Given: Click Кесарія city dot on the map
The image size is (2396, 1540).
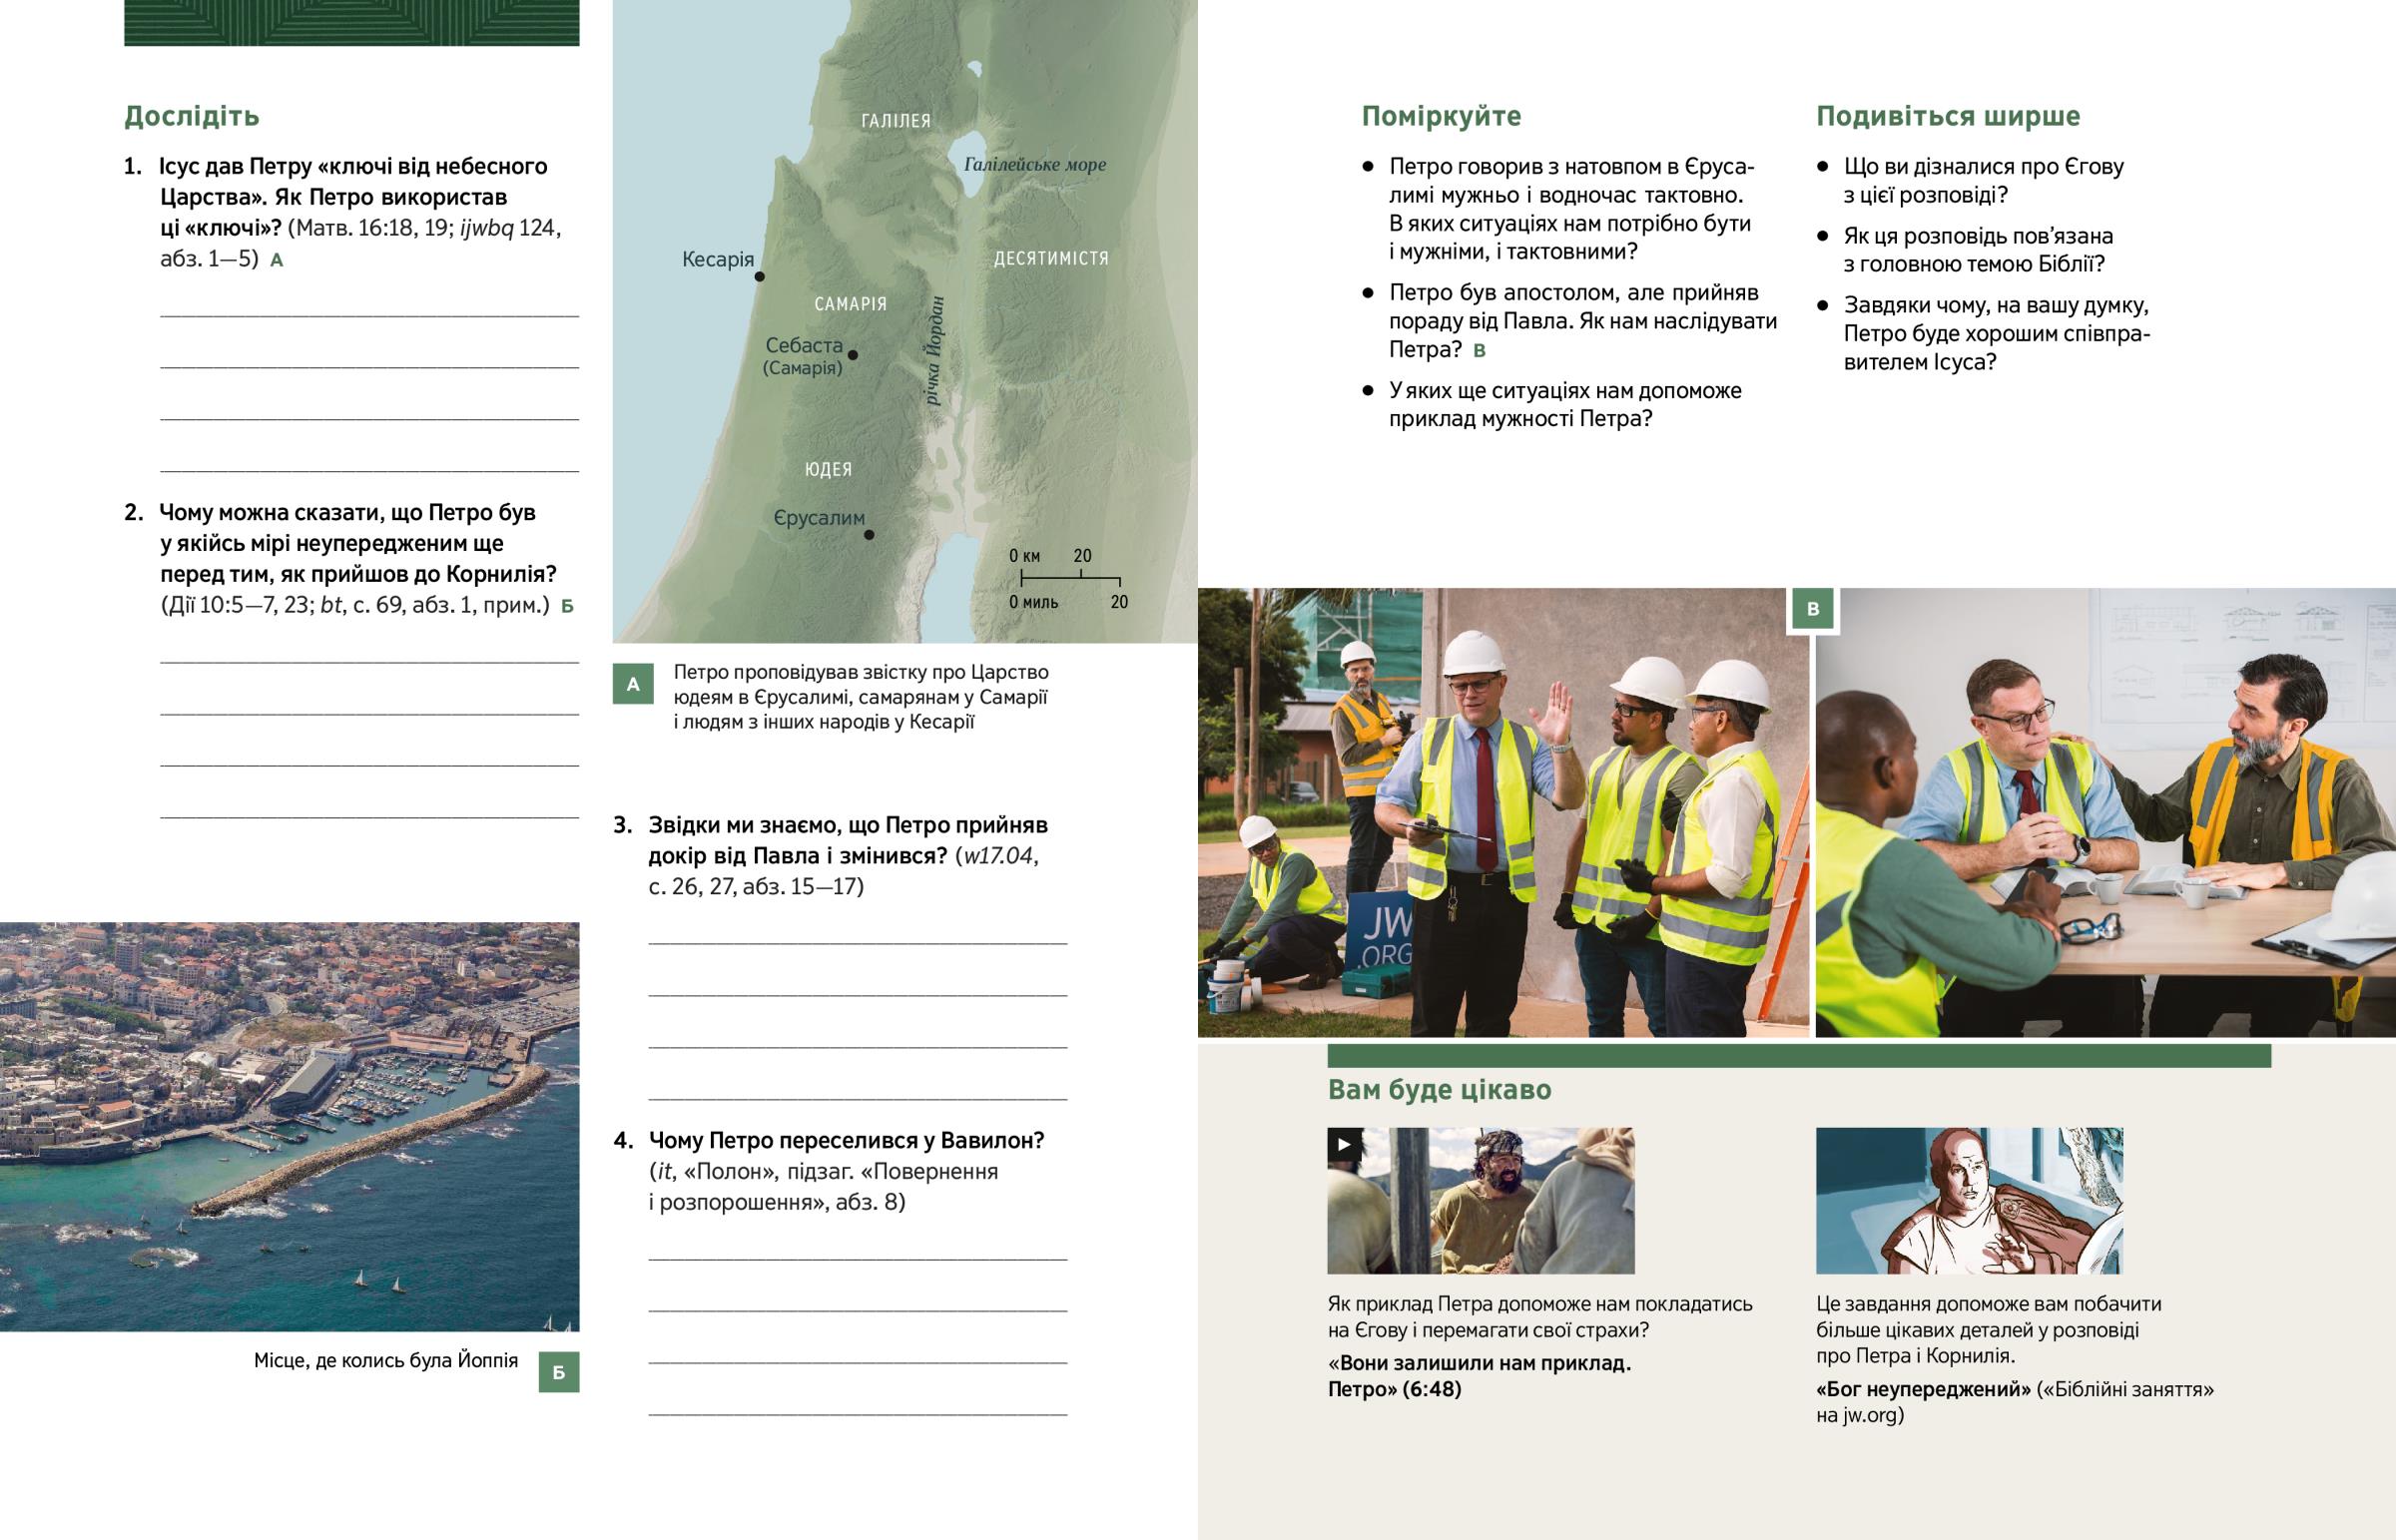Looking at the screenshot, I should click(x=760, y=277).
